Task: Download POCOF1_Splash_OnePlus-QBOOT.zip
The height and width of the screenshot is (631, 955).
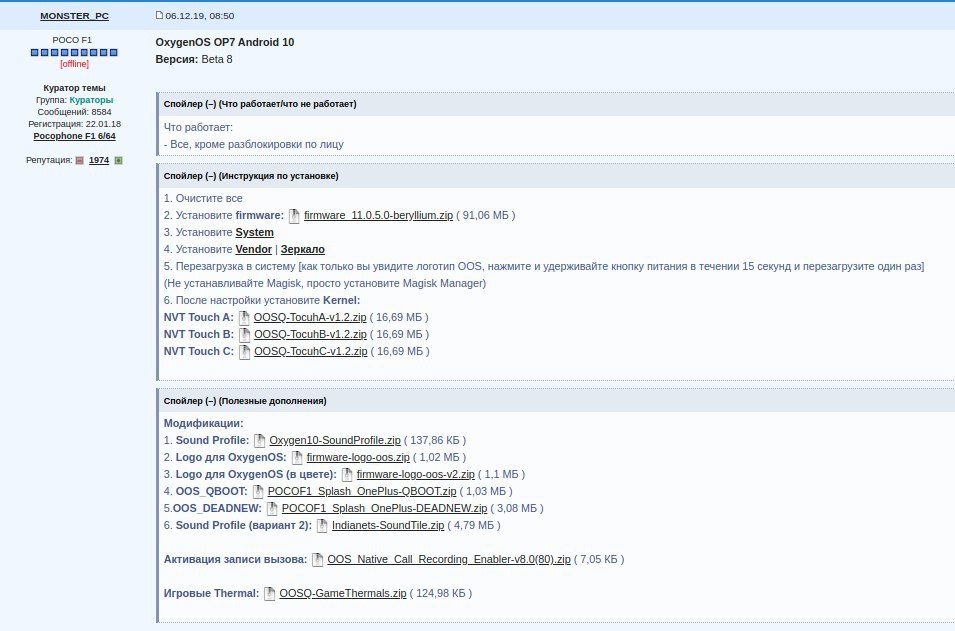Action: [362, 492]
